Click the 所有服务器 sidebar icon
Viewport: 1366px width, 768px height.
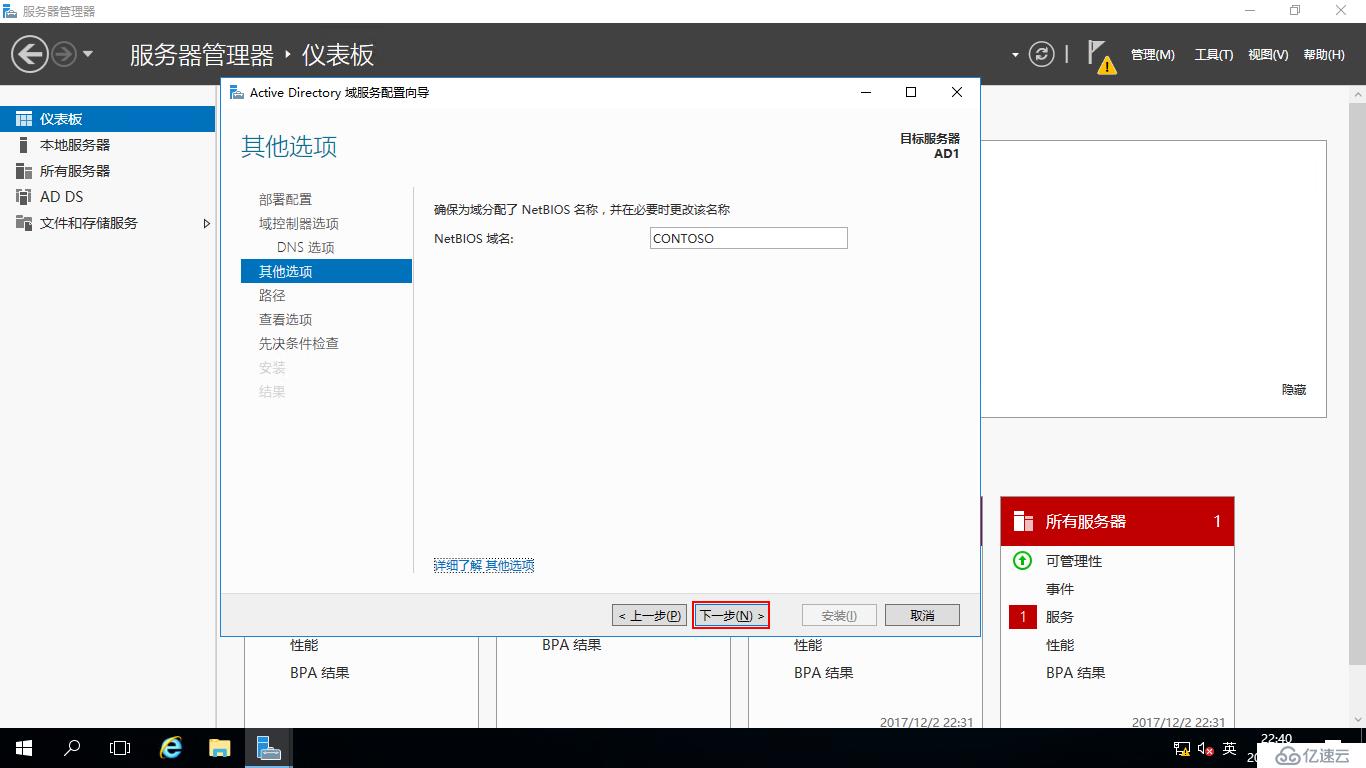point(24,171)
